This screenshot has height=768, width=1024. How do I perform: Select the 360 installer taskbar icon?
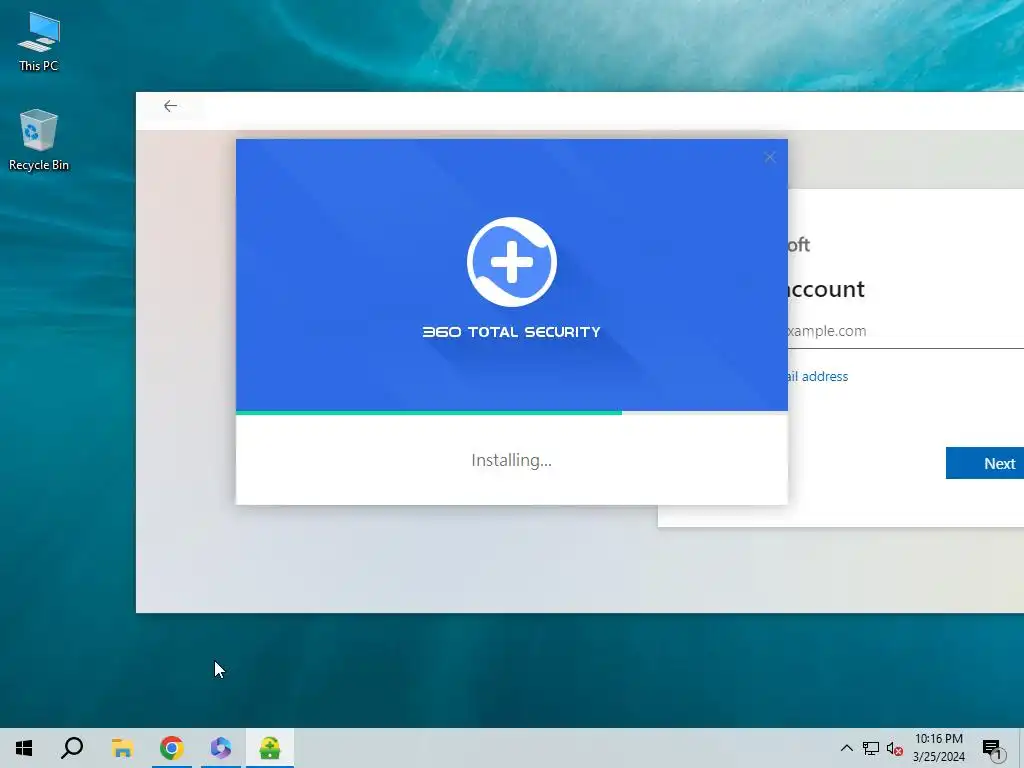click(x=270, y=748)
